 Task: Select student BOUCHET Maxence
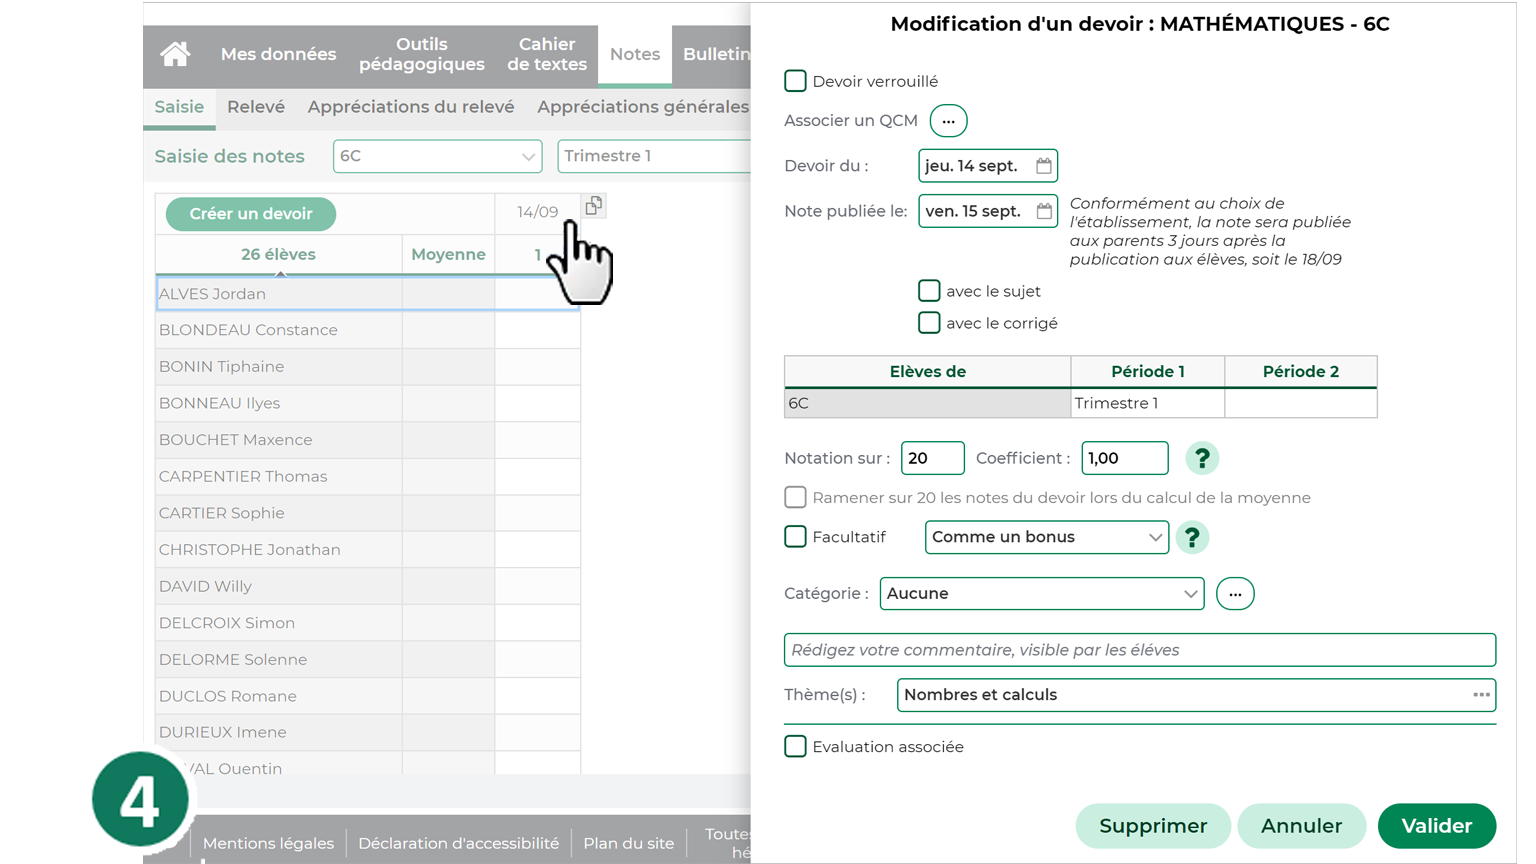(279, 440)
